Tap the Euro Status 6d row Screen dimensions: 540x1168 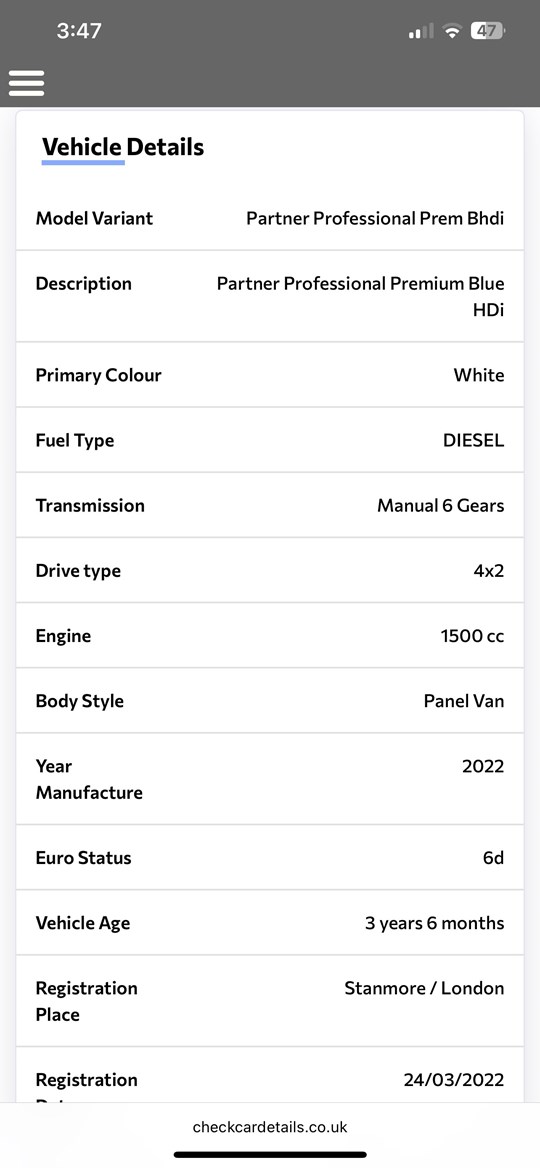pyautogui.click(x=270, y=857)
